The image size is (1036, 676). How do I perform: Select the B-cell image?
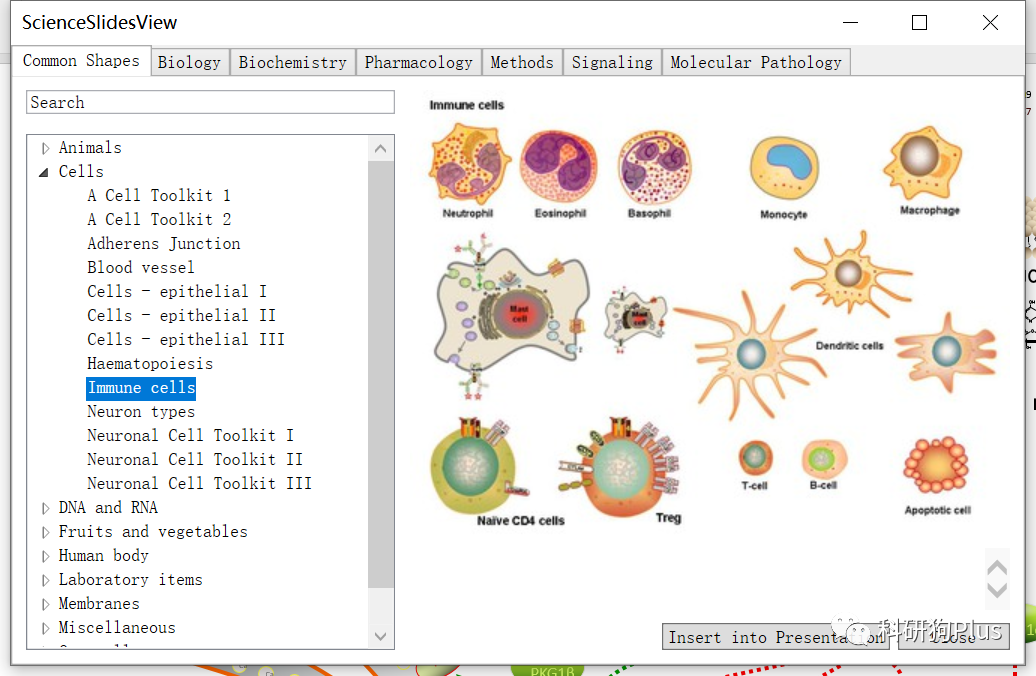click(x=824, y=459)
